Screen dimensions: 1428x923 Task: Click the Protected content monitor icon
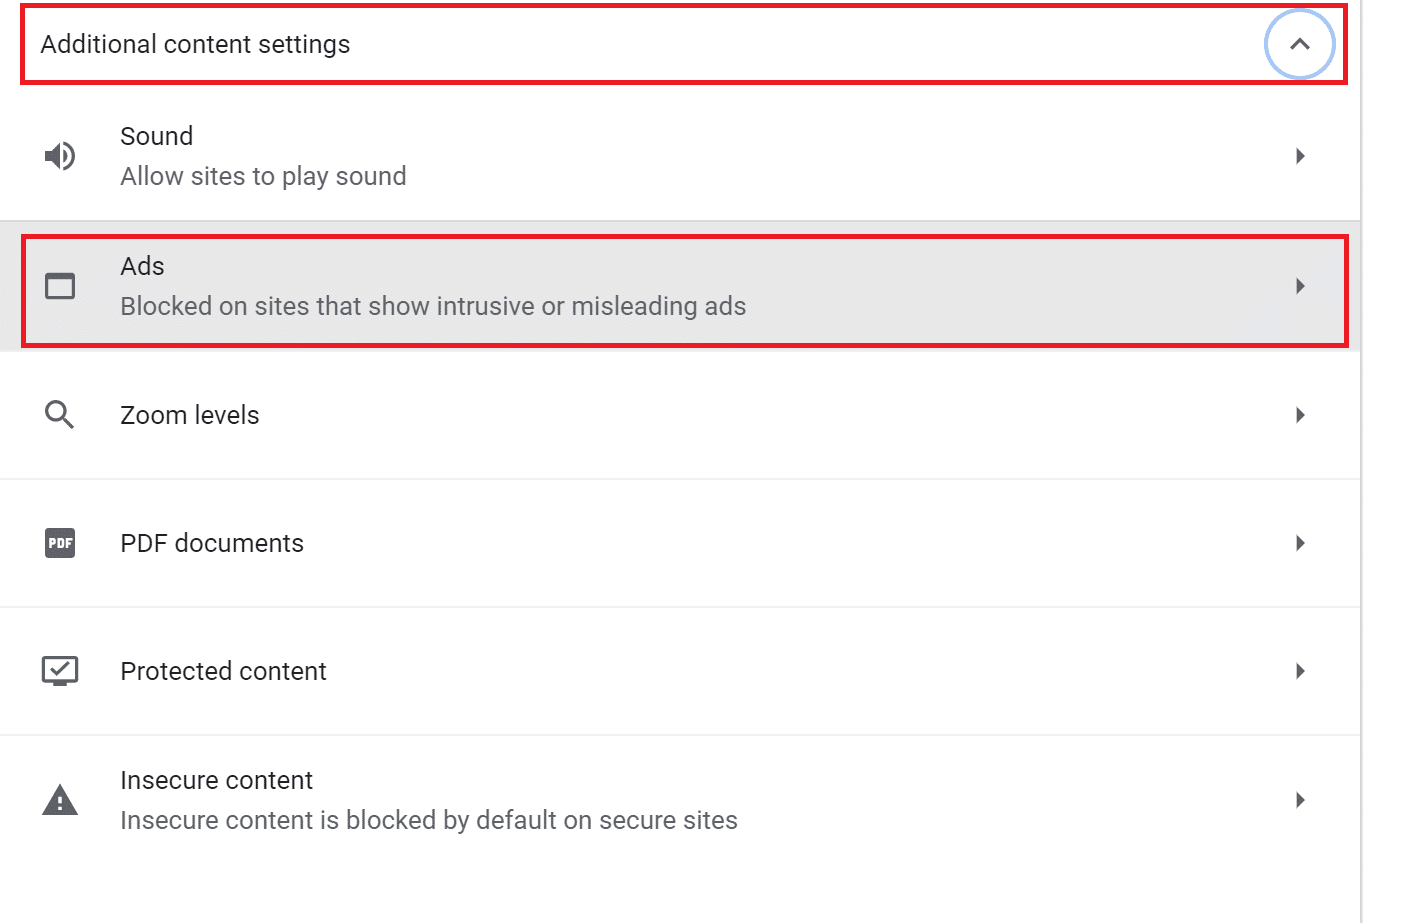(x=60, y=671)
